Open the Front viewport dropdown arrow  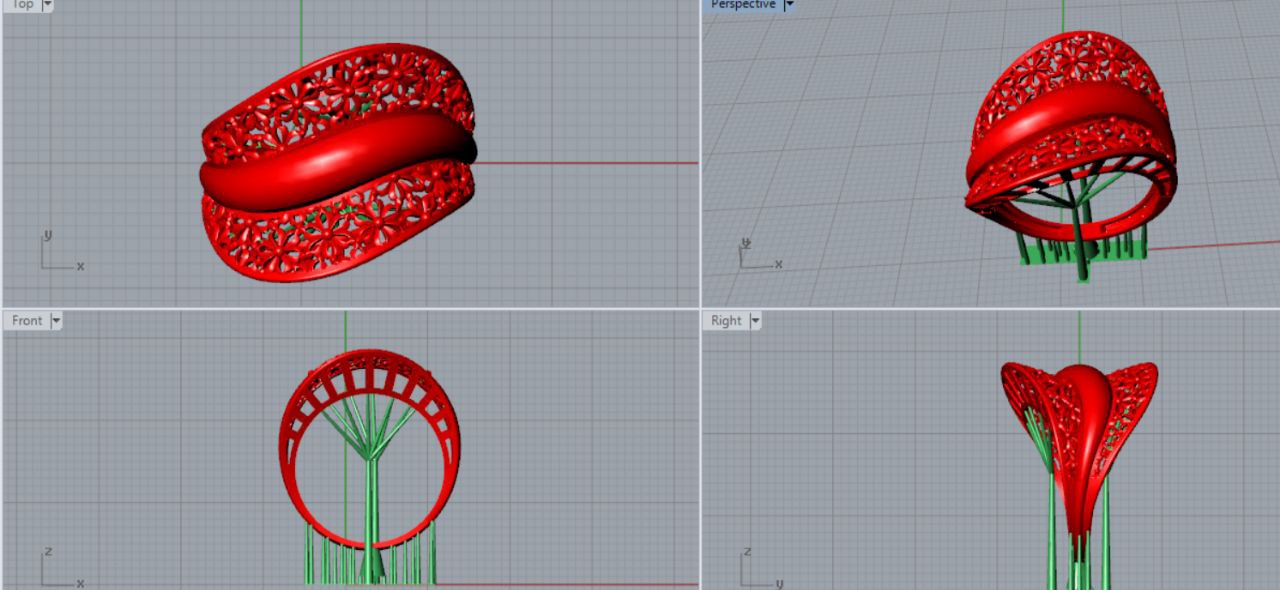coord(56,321)
